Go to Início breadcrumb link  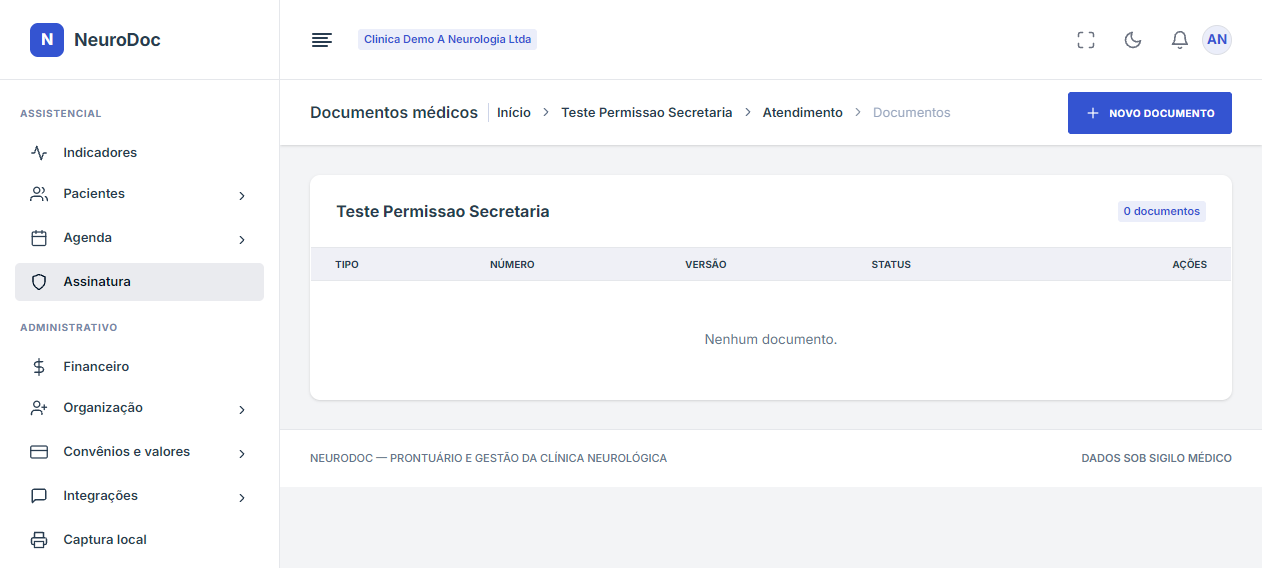pyautogui.click(x=514, y=113)
